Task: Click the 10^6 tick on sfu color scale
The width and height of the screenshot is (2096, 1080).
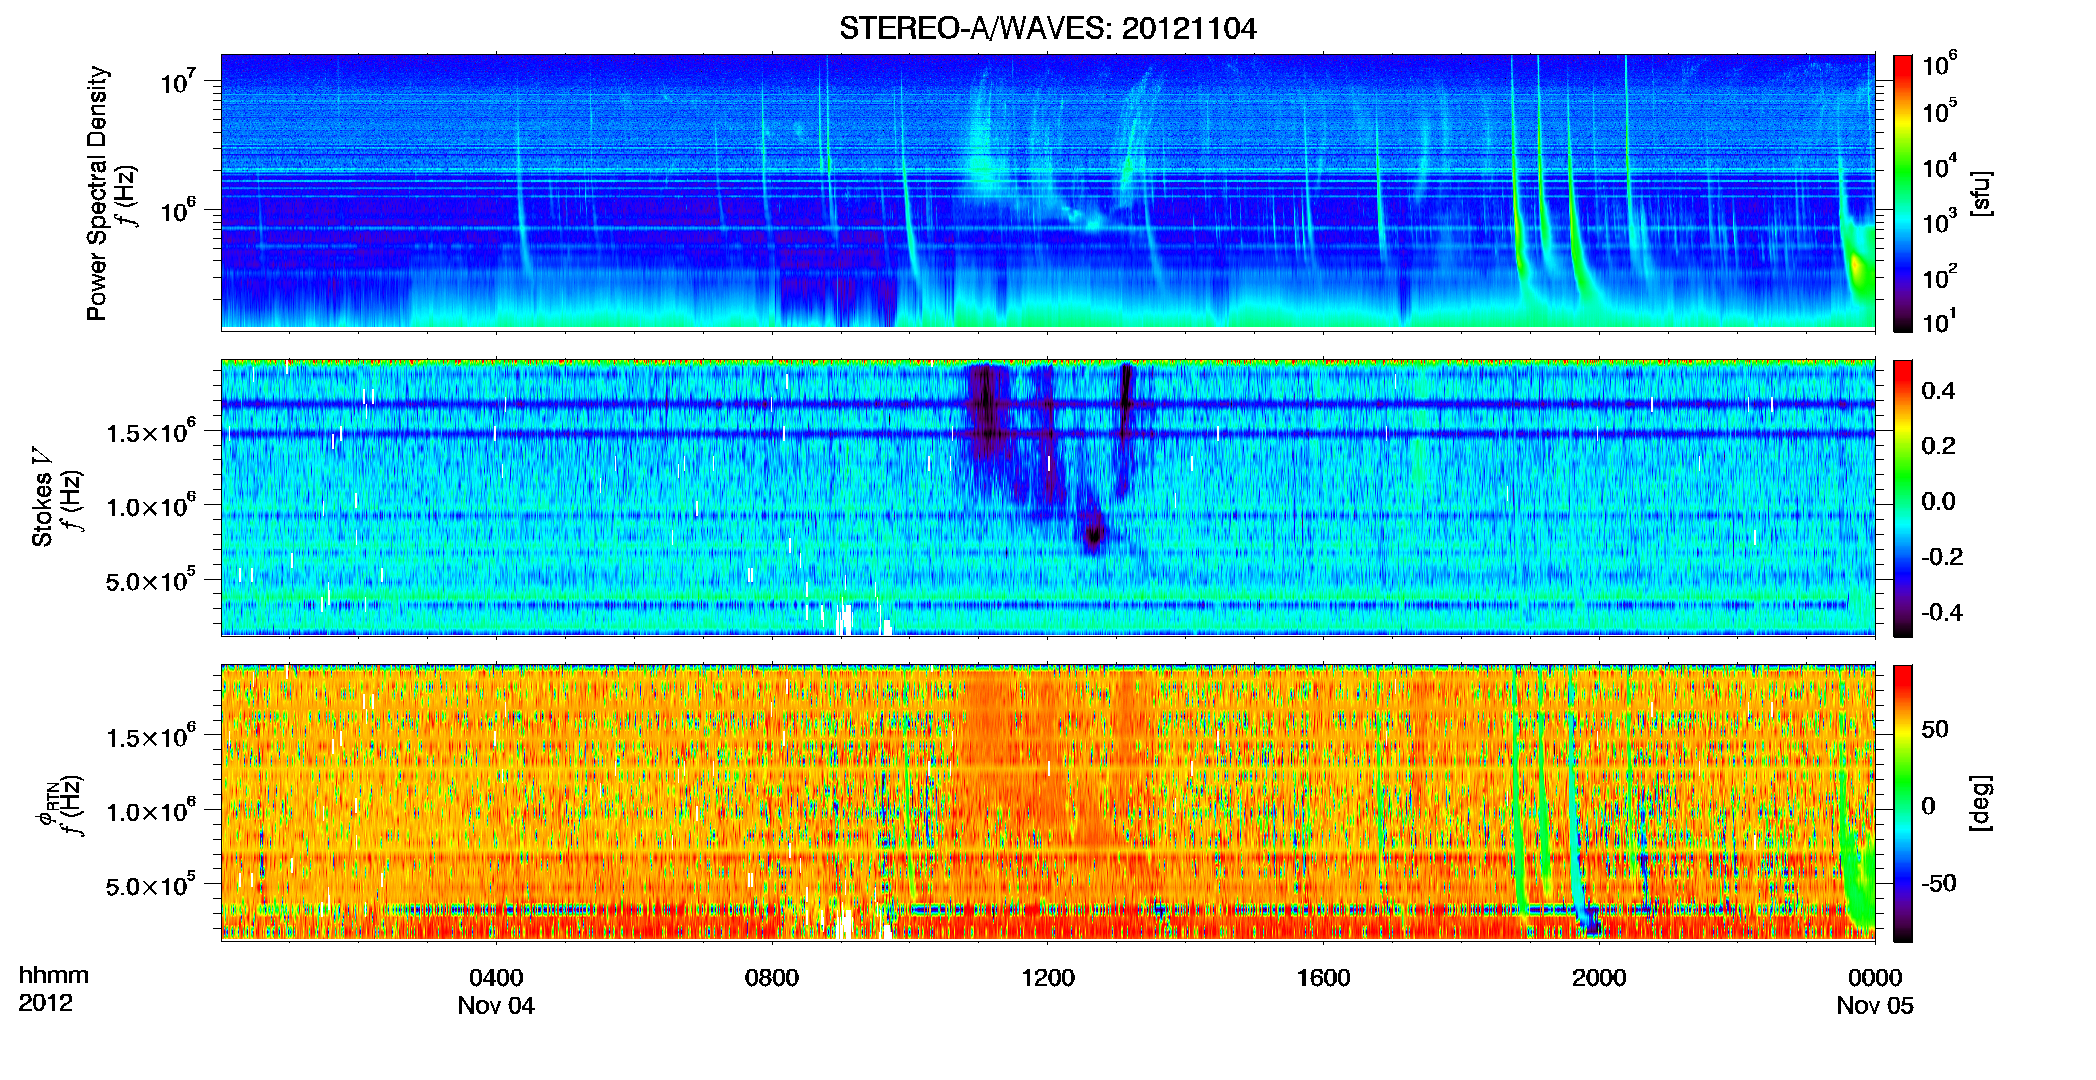Action: (x=1939, y=65)
